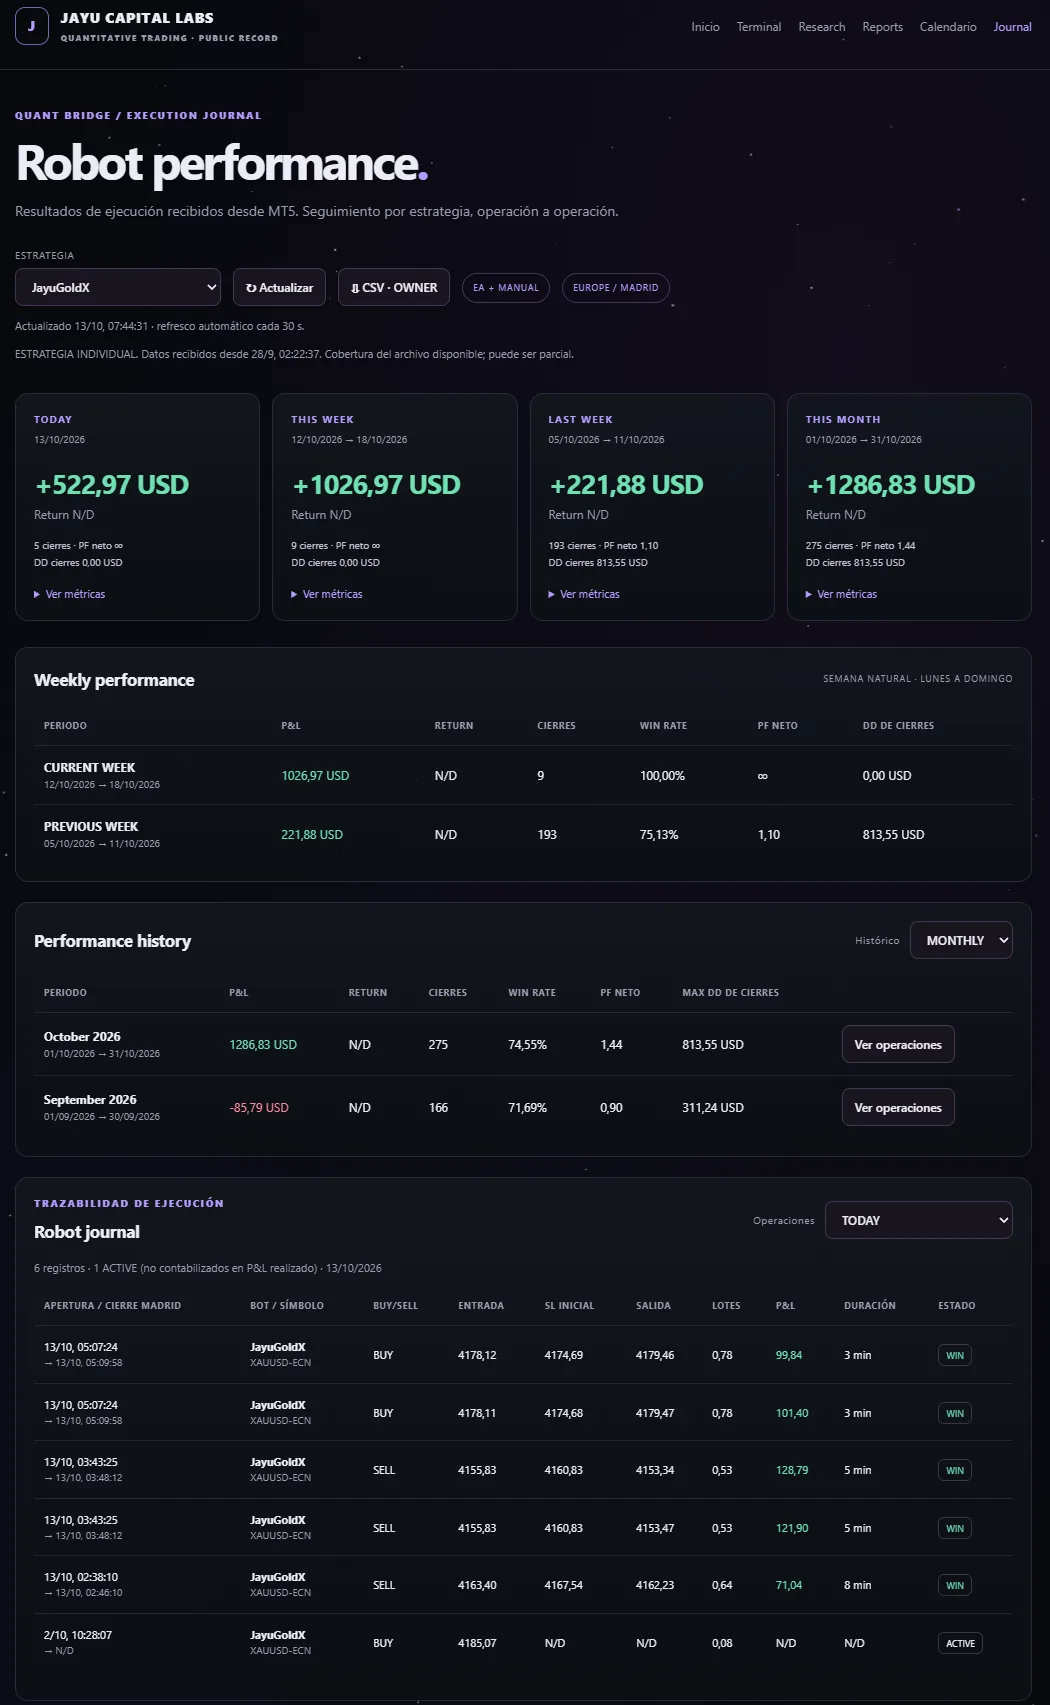The height and width of the screenshot is (1705, 1050).
Task: Download data via CSV · OWNER button
Action: pos(394,288)
